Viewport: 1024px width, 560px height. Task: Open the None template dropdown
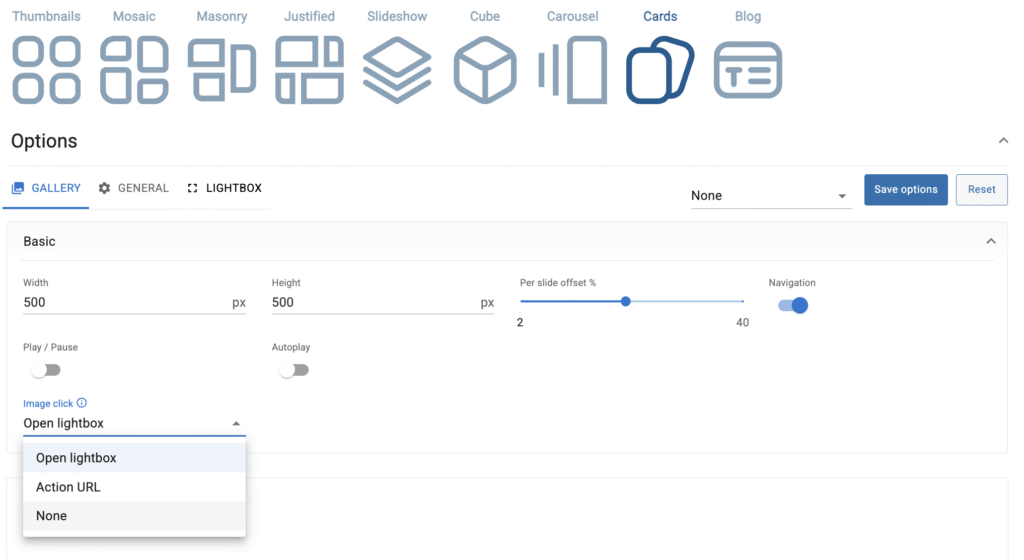pyautogui.click(x=770, y=196)
